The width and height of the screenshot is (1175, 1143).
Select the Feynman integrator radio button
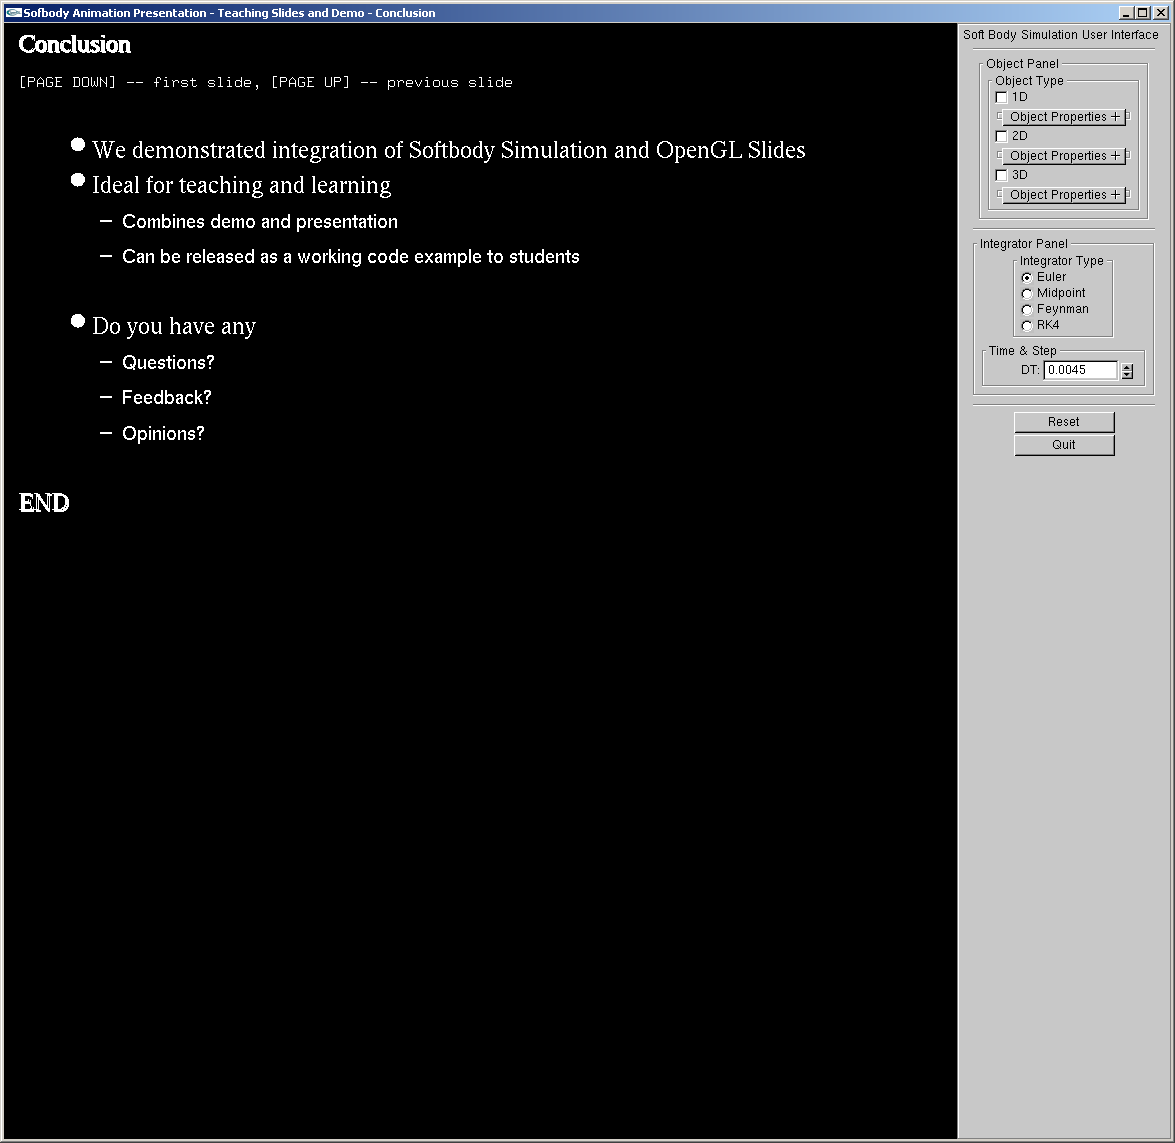(x=1027, y=310)
